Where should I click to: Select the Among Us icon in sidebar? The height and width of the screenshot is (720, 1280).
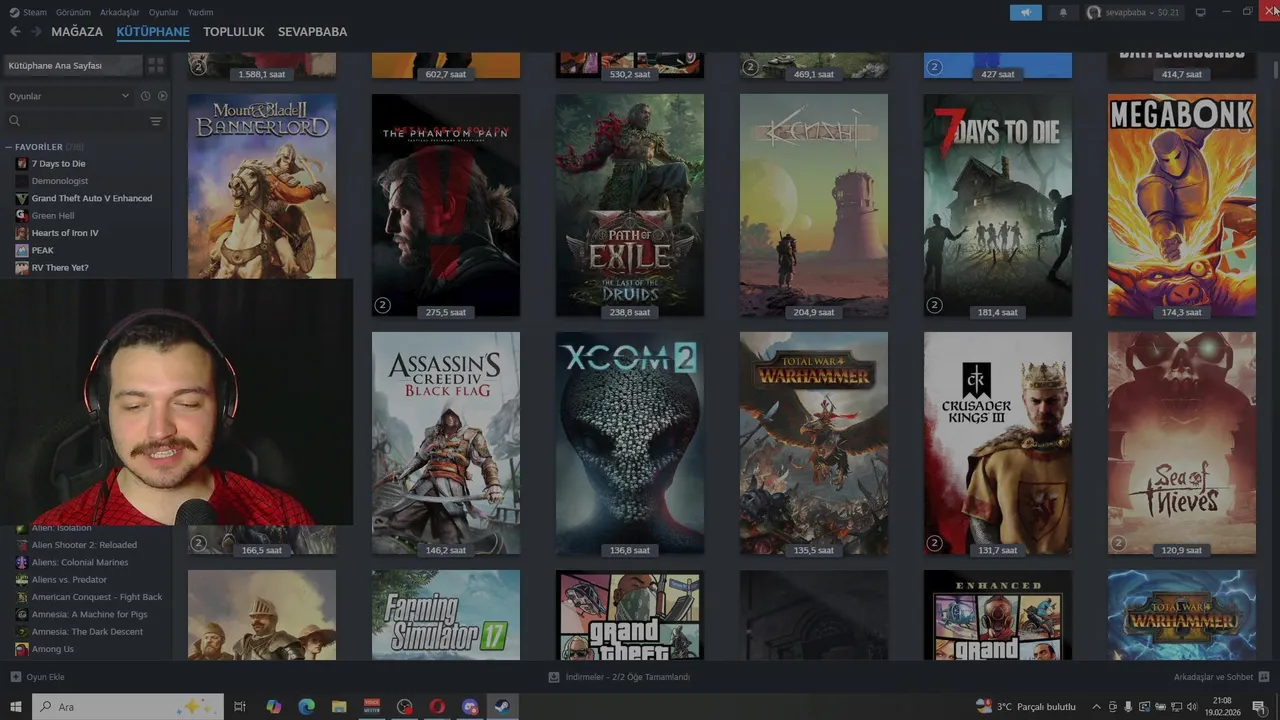coord(22,649)
